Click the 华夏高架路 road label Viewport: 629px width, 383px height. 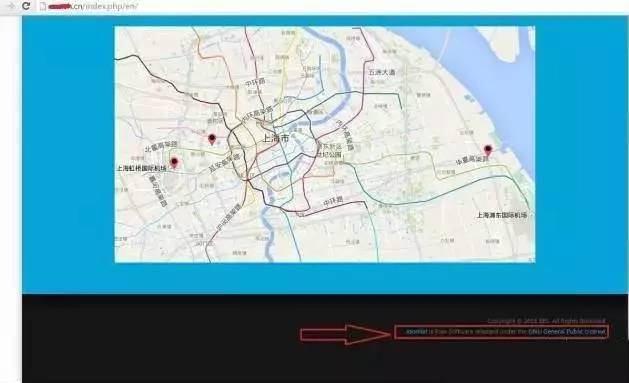pyautogui.click(x=472, y=160)
